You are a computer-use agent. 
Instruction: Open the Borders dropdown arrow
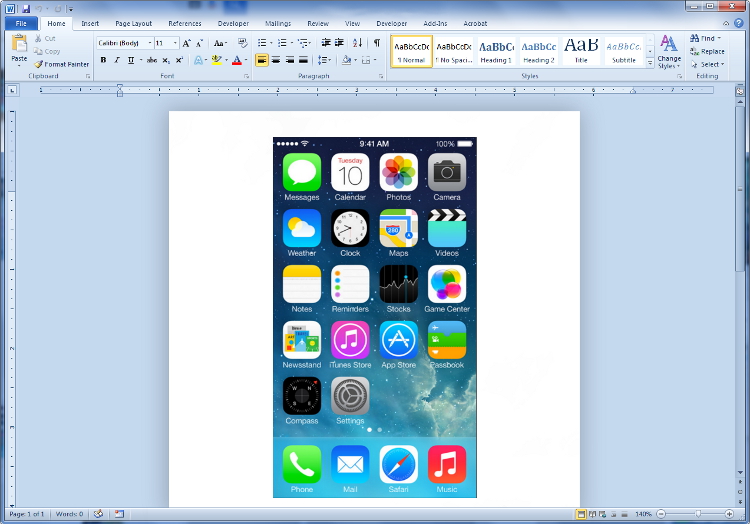pos(375,60)
